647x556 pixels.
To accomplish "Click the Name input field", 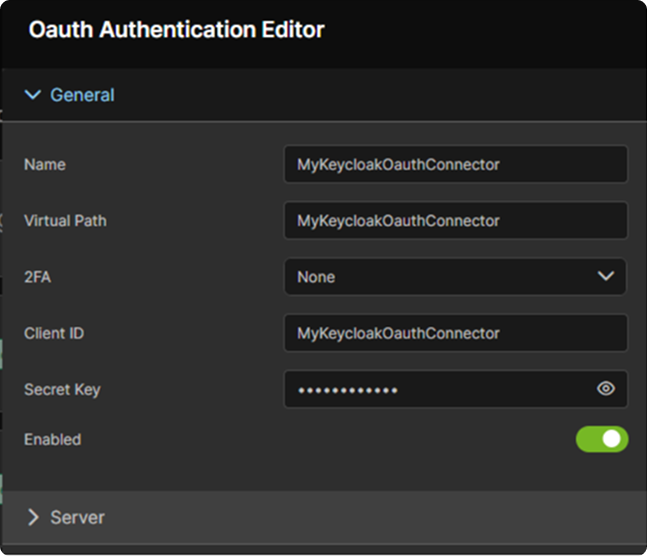I will 455,164.
